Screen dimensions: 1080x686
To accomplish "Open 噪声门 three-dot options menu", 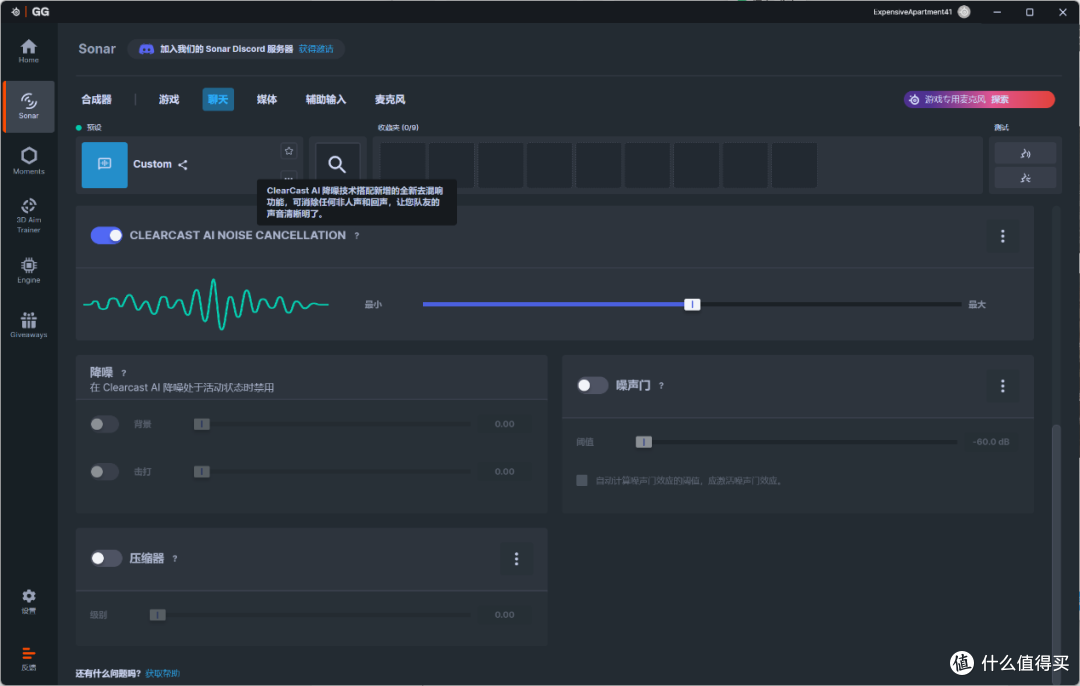I will coord(1002,386).
